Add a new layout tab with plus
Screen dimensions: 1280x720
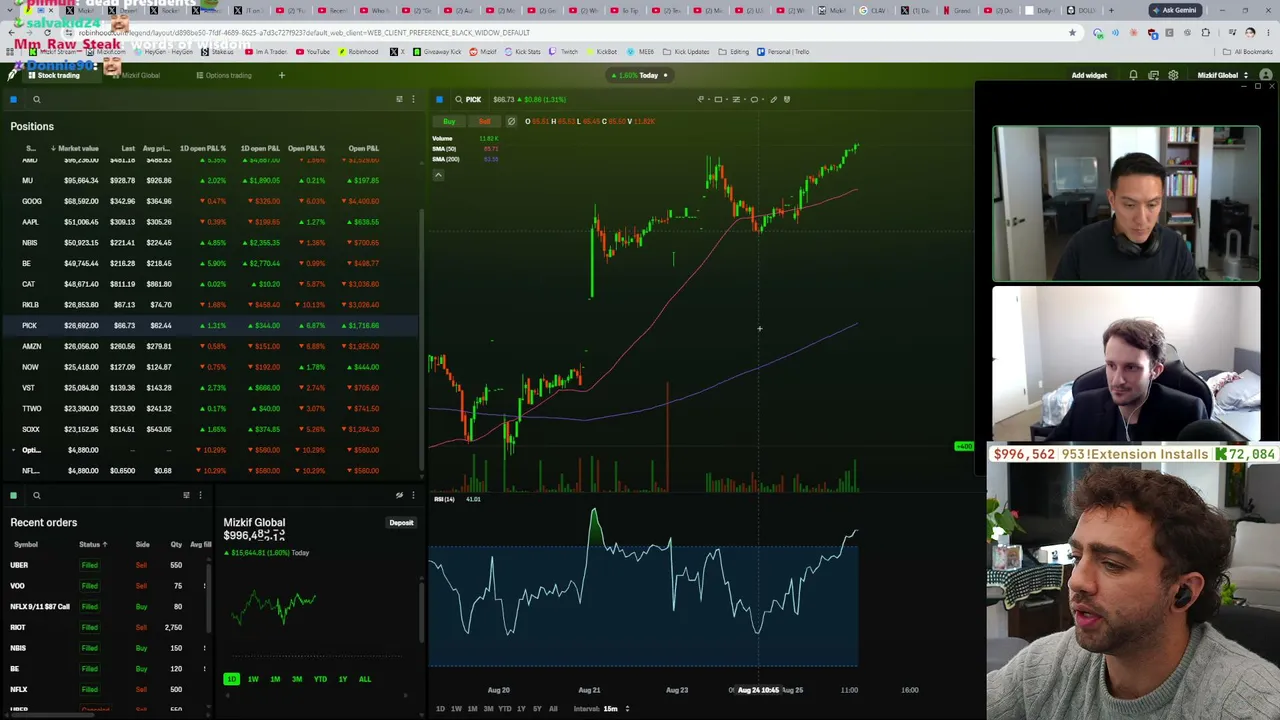281,75
